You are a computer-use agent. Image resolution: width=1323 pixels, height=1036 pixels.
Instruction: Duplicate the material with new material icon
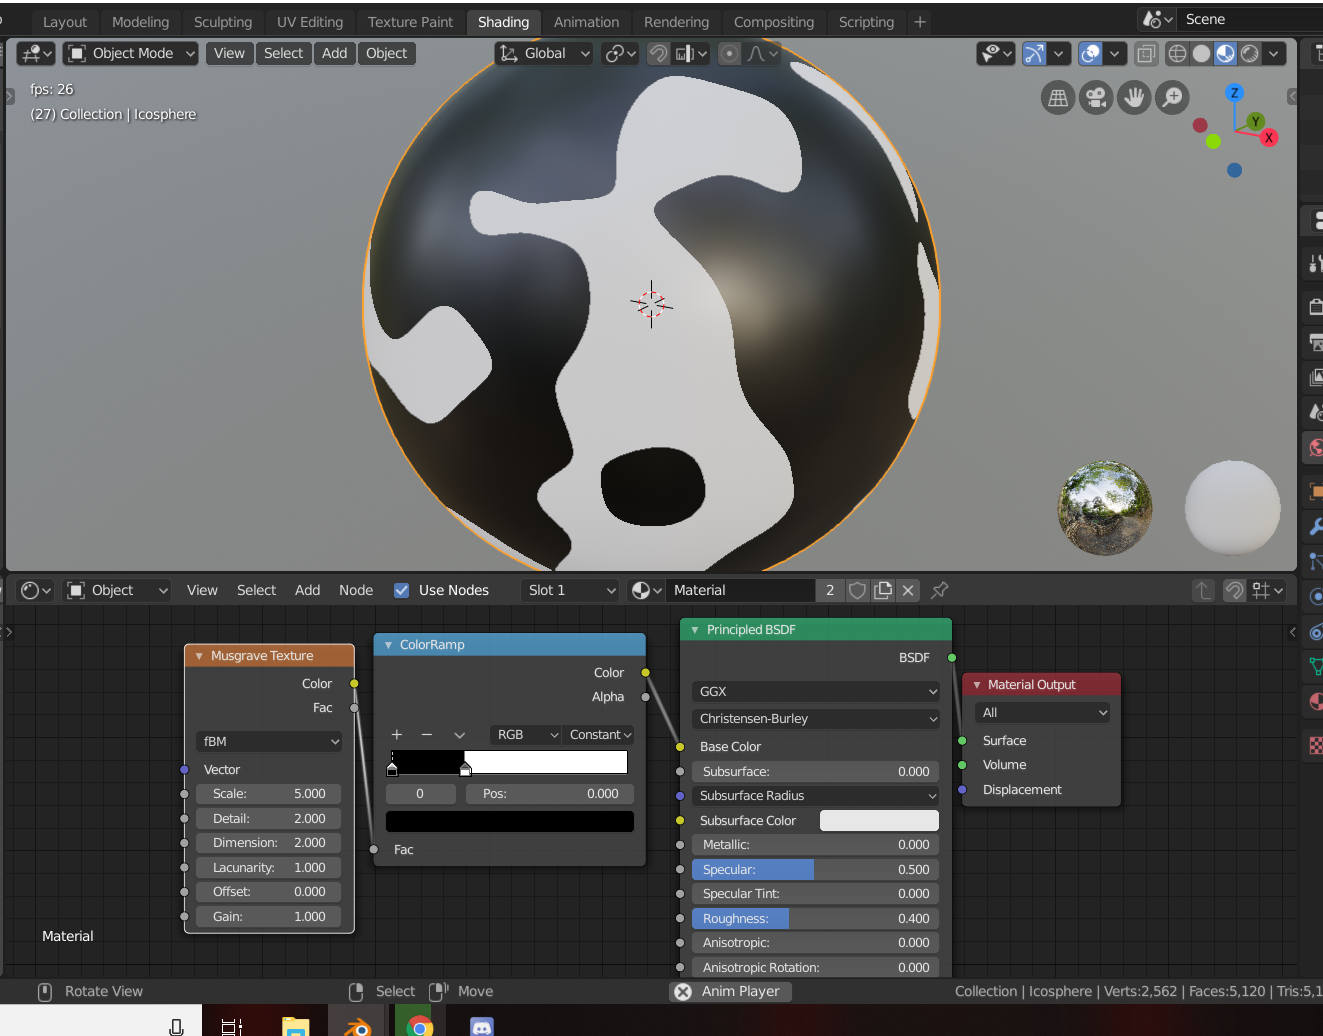[883, 590]
